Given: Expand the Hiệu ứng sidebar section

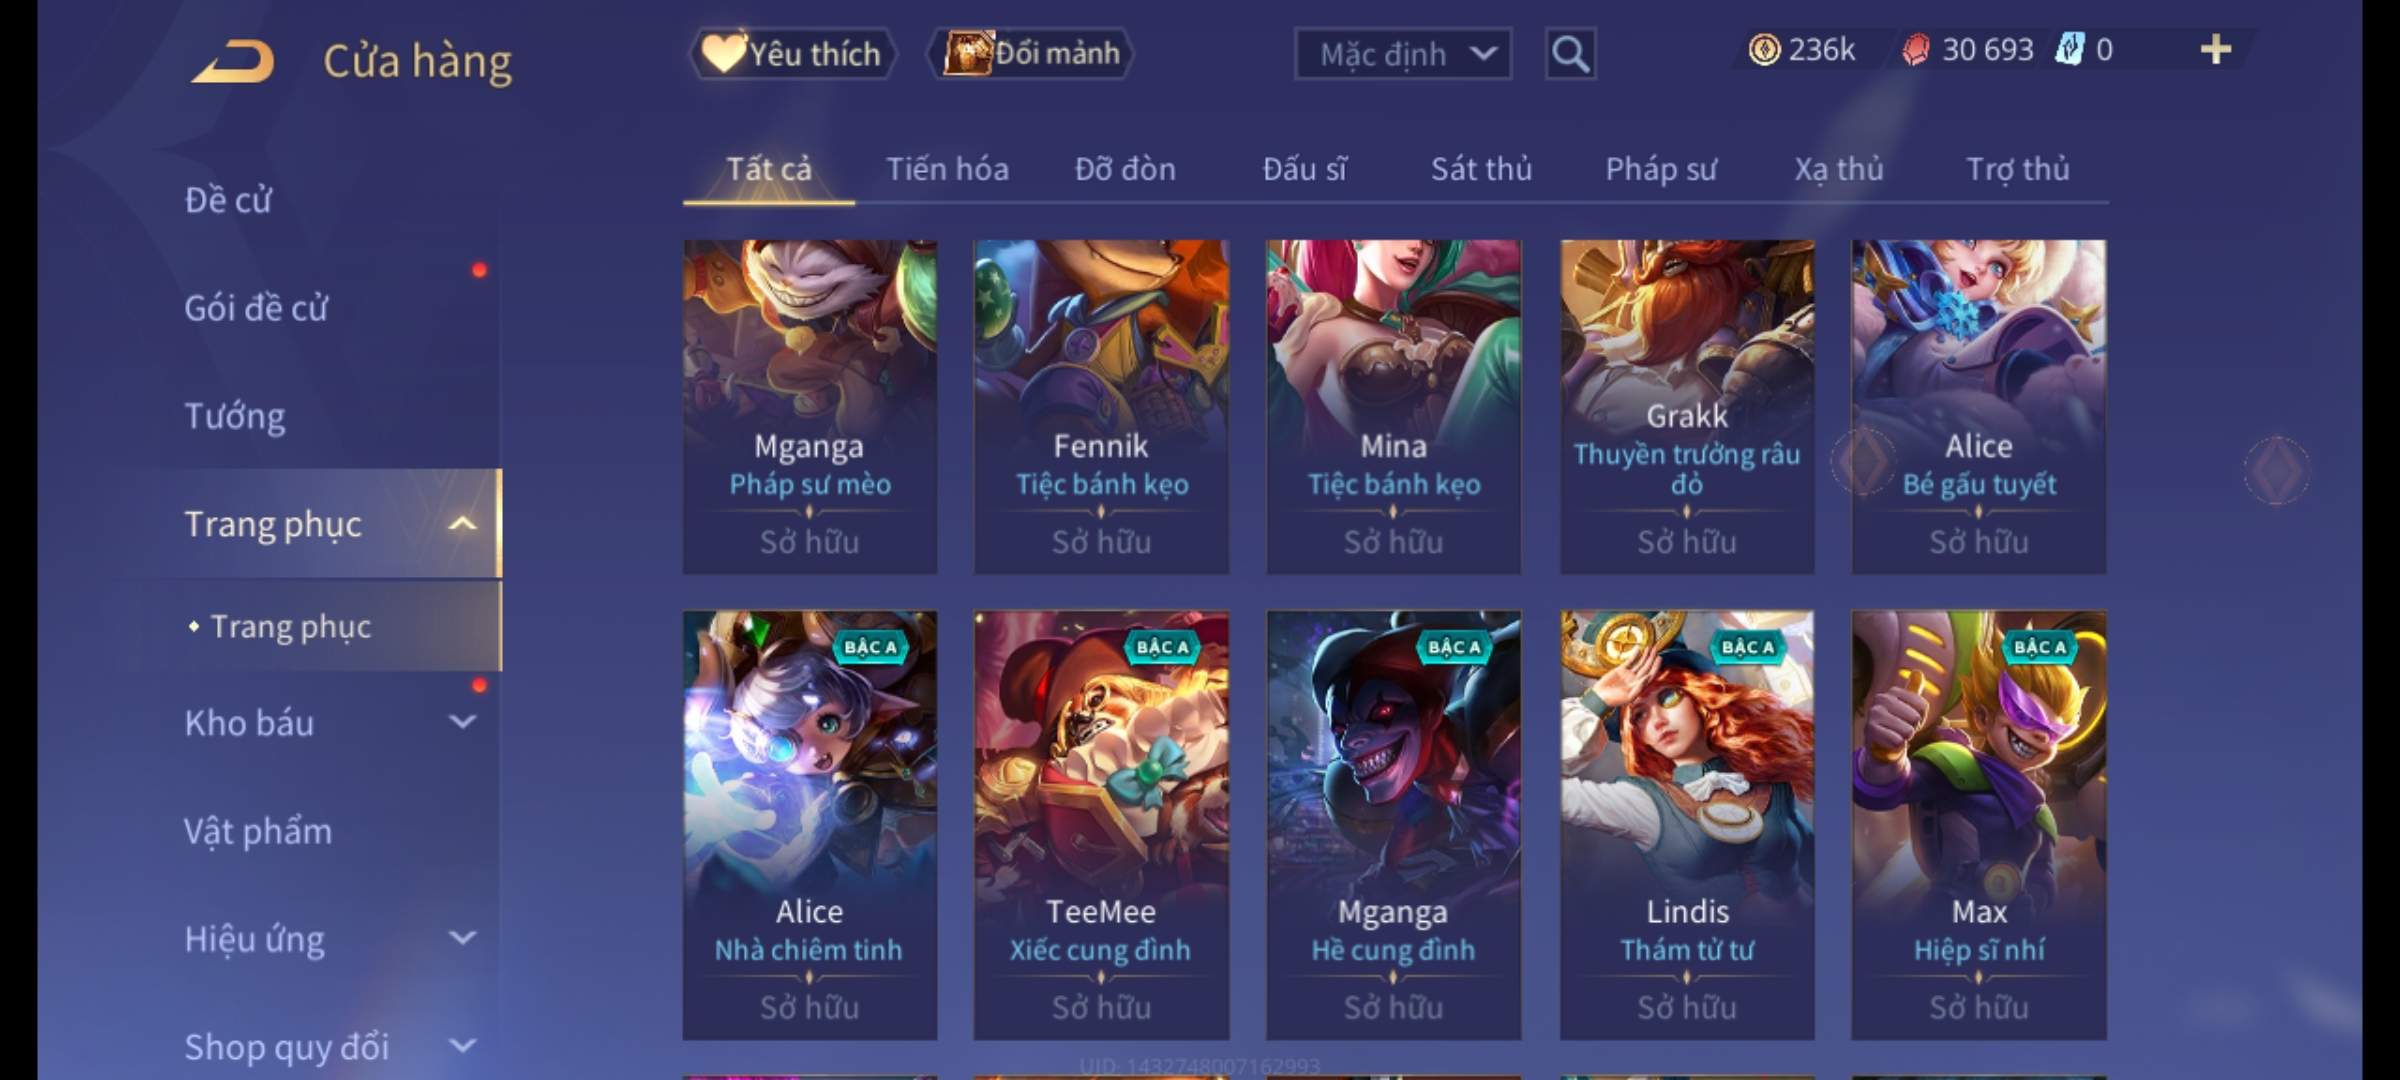Looking at the screenshot, I should click(x=462, y=938).
